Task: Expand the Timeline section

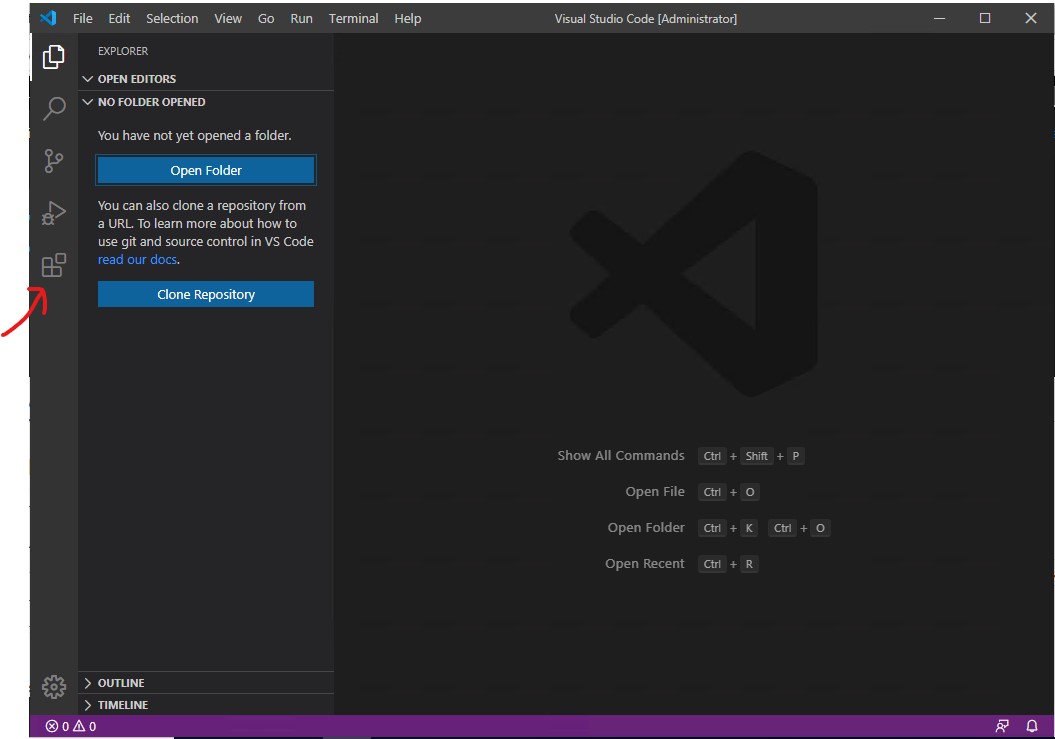Action: [206, 705]
